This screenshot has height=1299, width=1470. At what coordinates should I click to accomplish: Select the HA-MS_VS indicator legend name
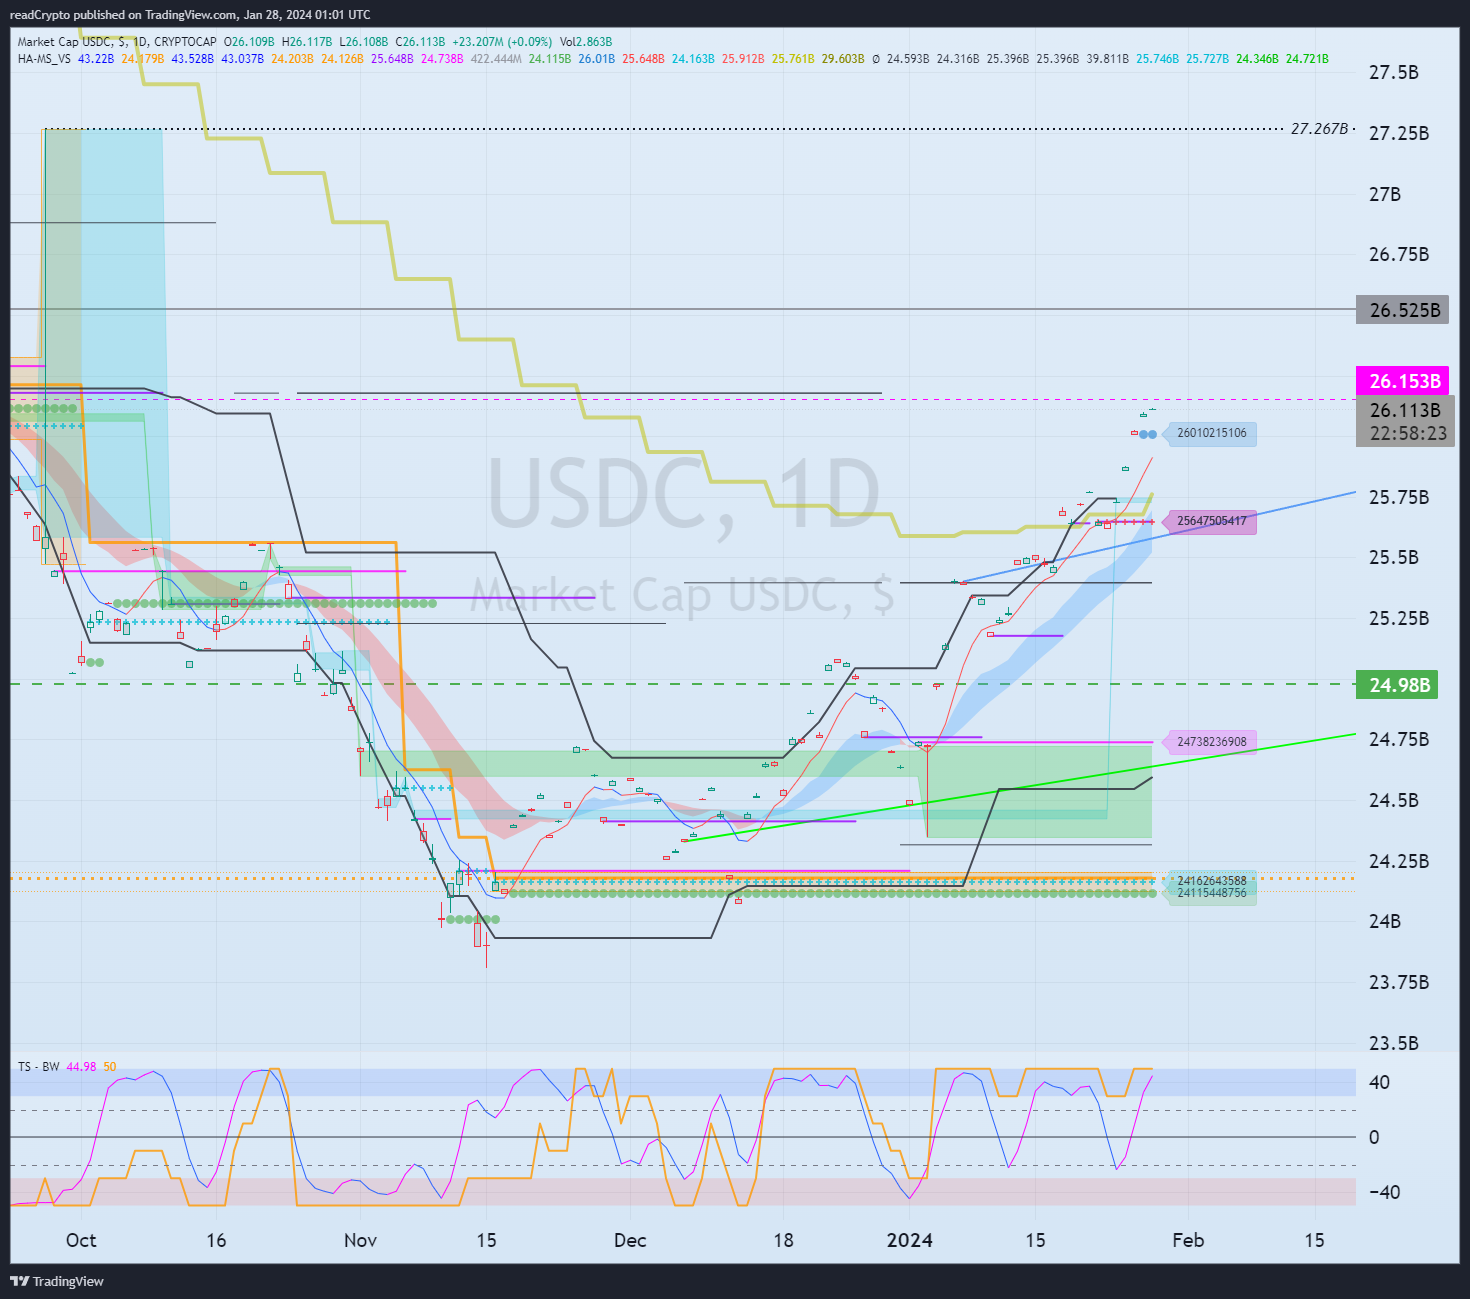coord(44,59)
